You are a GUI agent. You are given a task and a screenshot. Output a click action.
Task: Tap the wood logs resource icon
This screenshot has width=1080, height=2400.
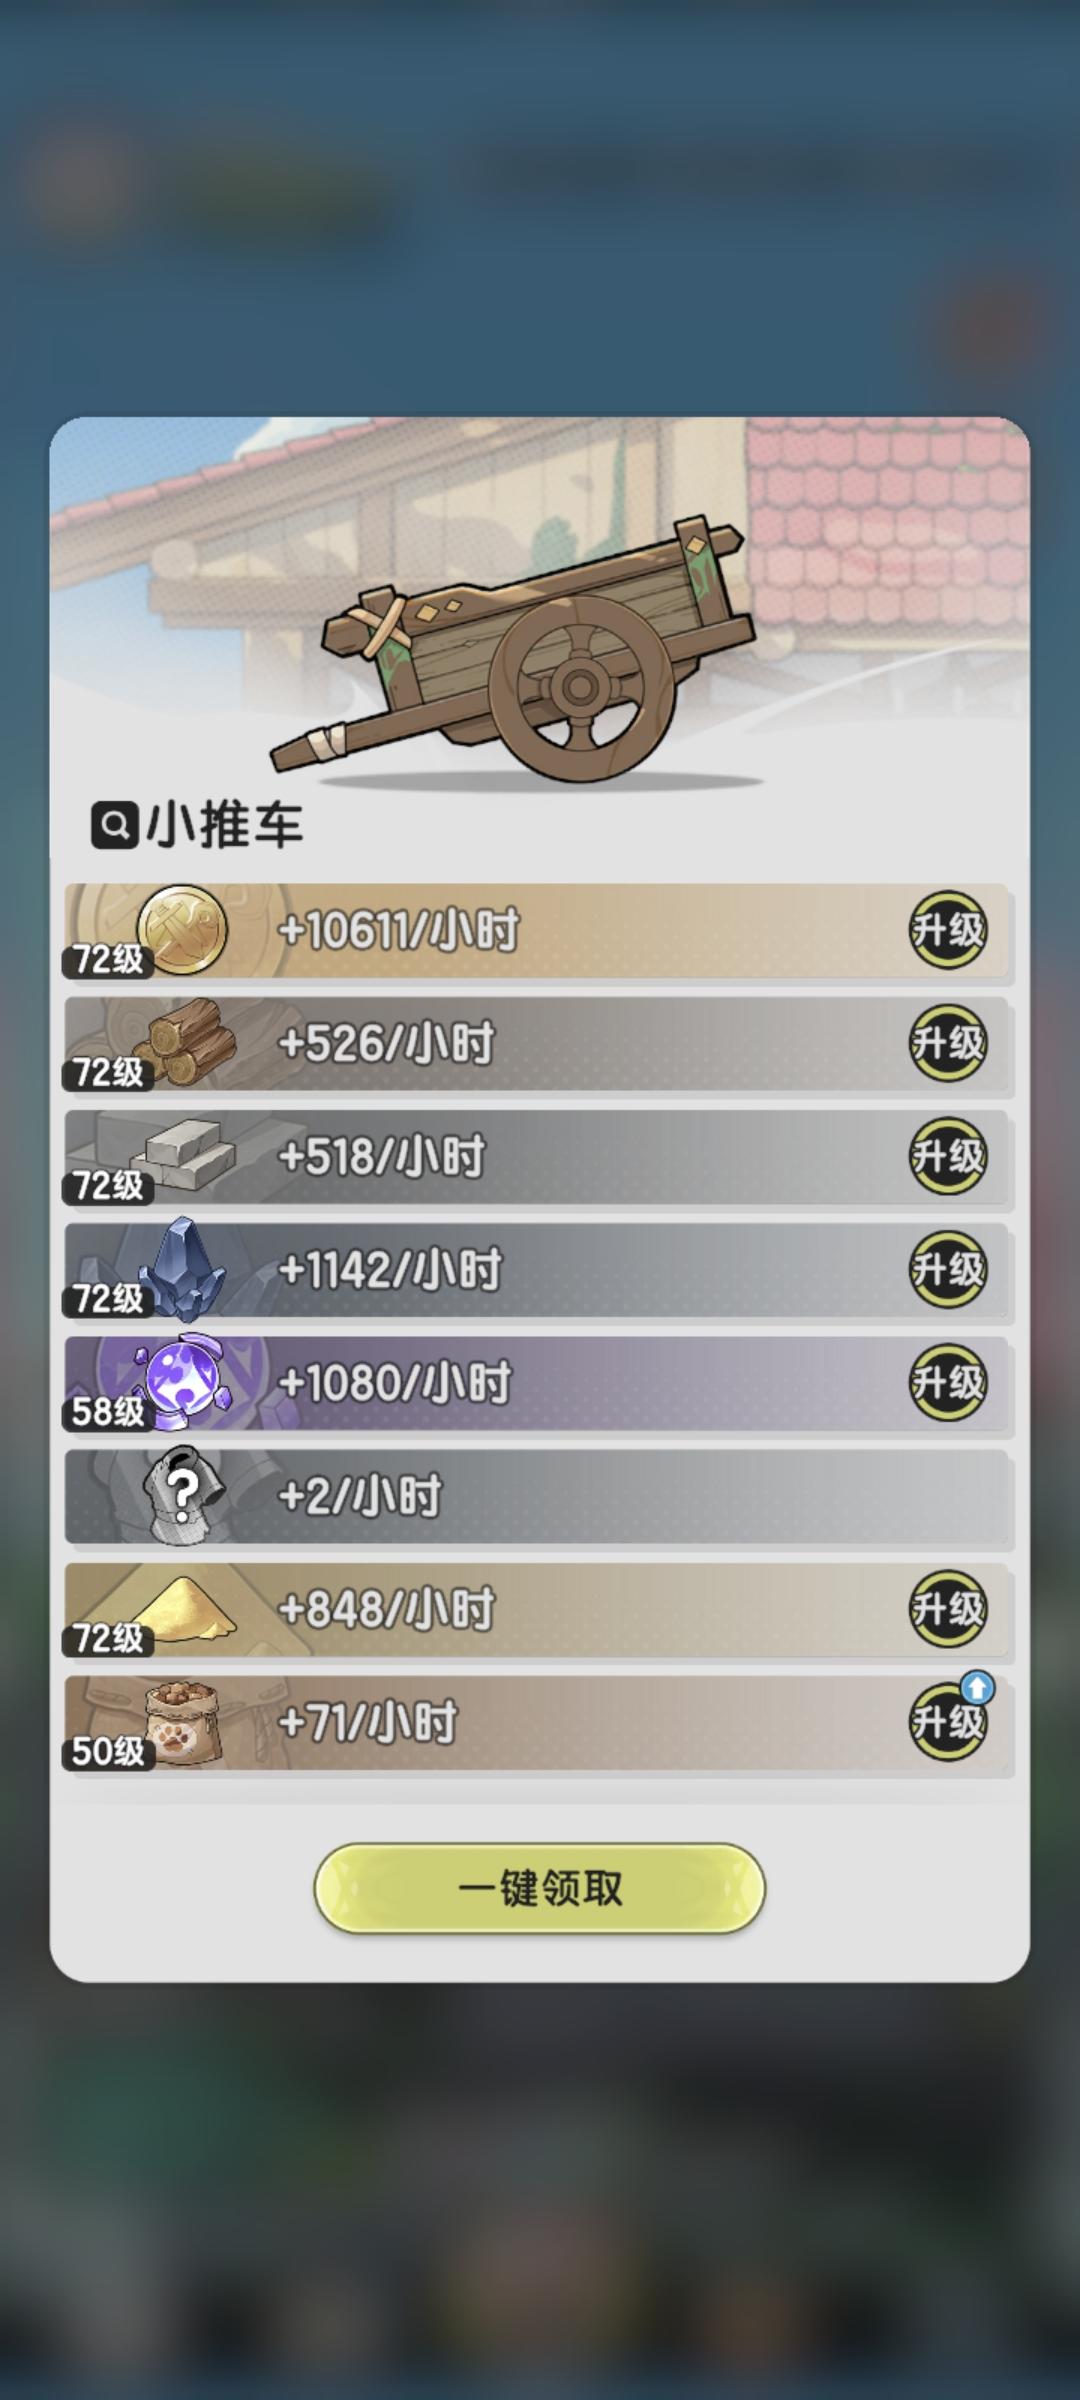pyautogui.click(x=186, y=1042)
